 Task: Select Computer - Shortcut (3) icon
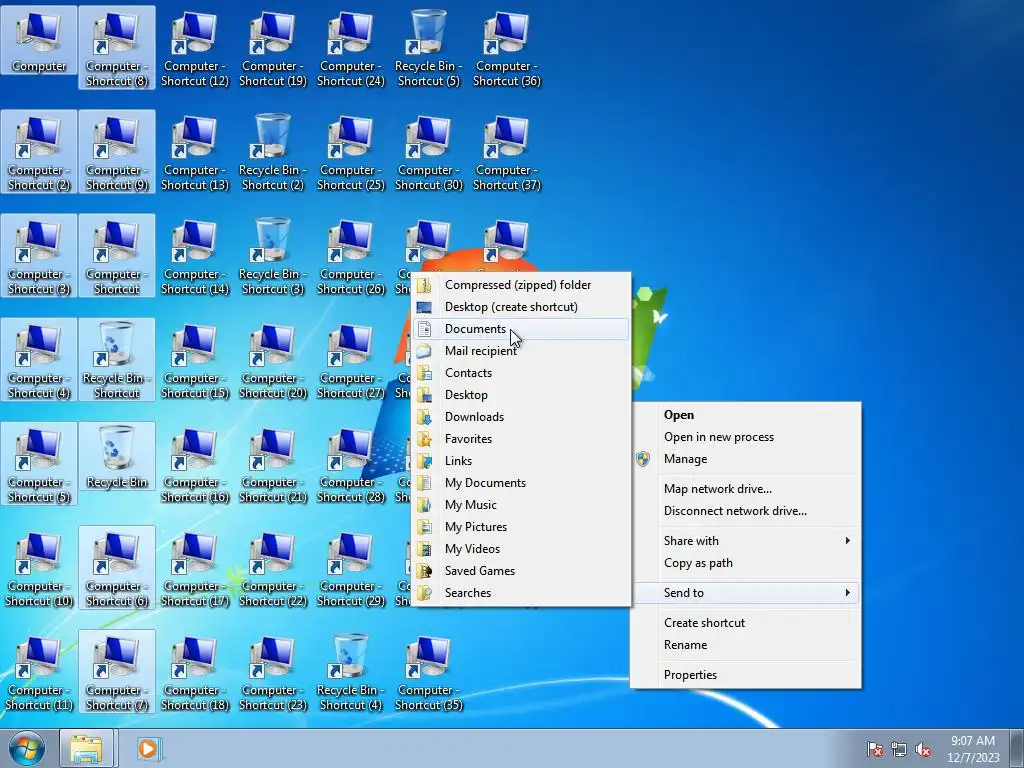click(39, 255)
